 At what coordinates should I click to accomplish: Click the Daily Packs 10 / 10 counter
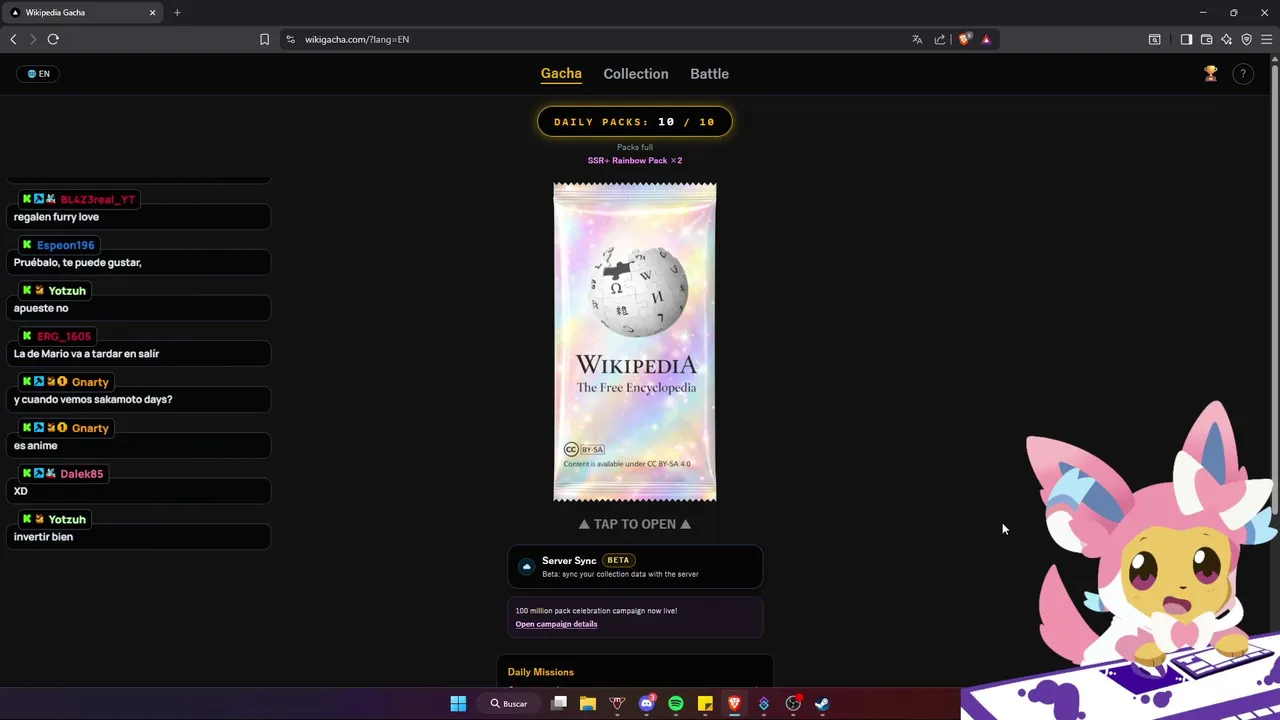[635, 122]
